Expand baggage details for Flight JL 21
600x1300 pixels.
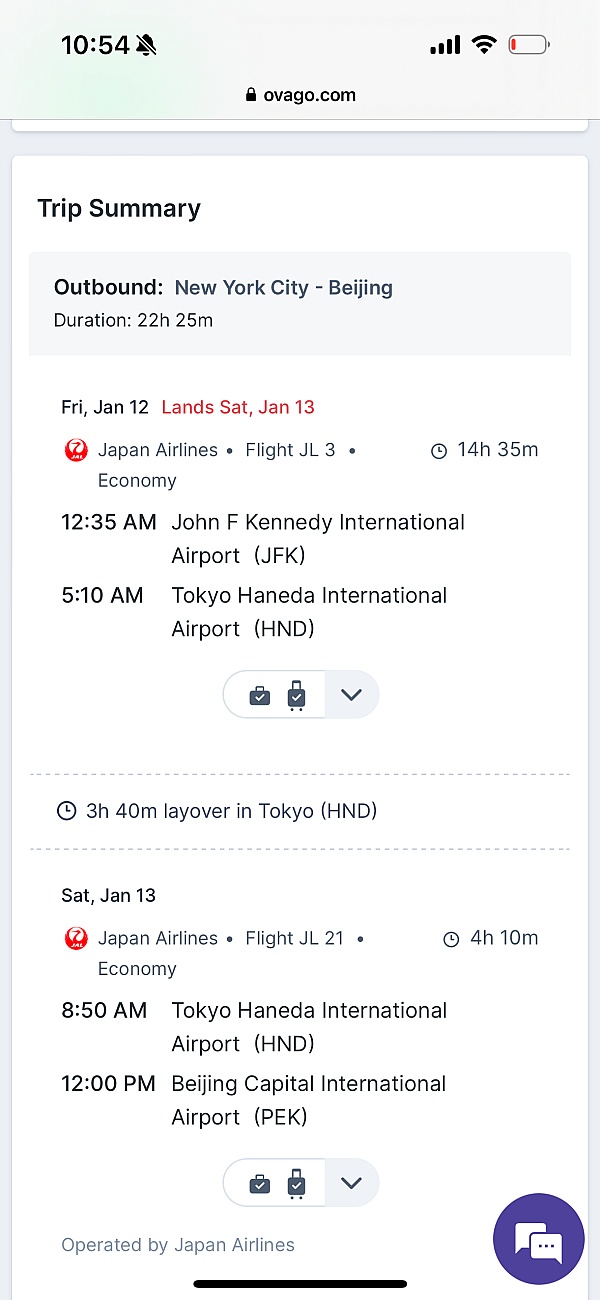tap(351, 1183)
